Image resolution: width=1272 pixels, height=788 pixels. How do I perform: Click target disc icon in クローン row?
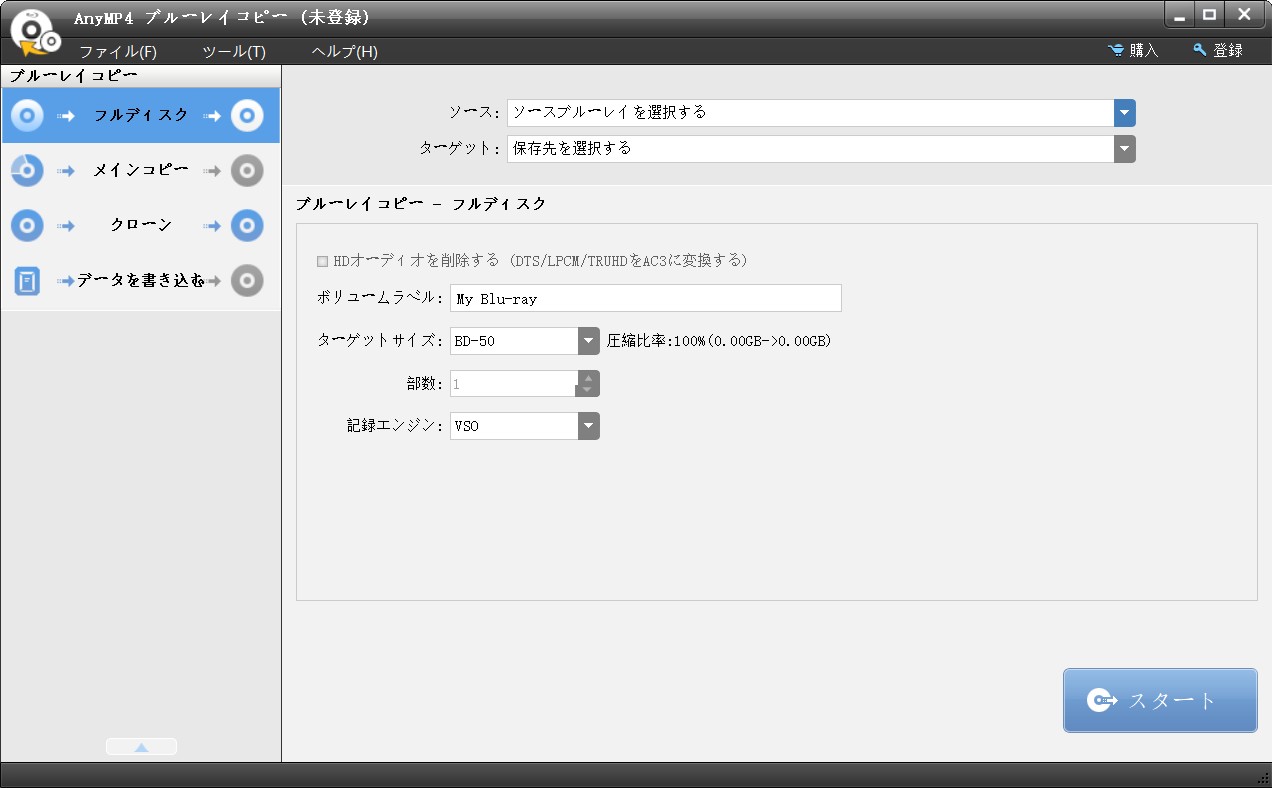point(247,226)
